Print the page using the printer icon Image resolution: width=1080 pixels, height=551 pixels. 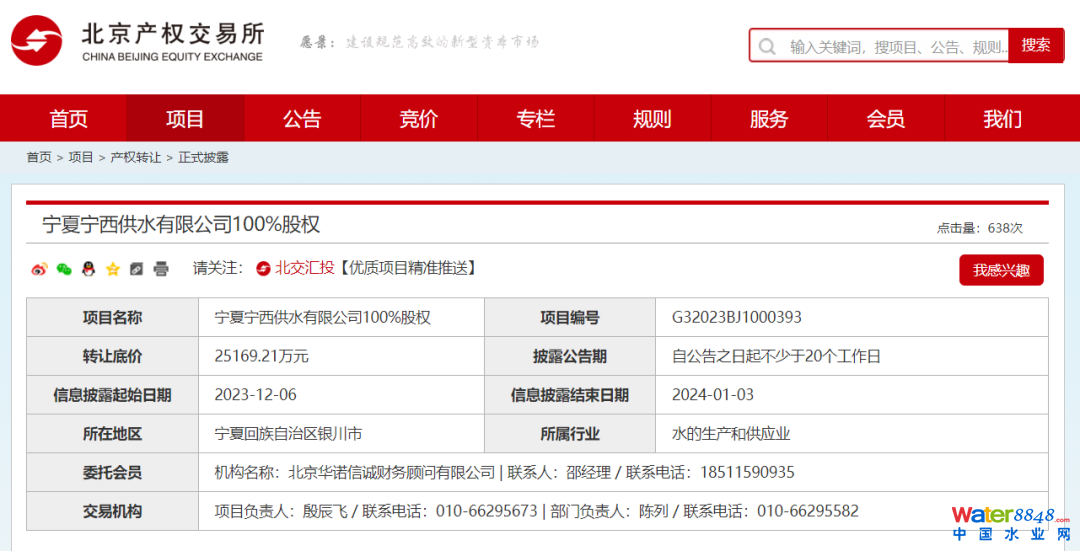(x=161, y=269)
